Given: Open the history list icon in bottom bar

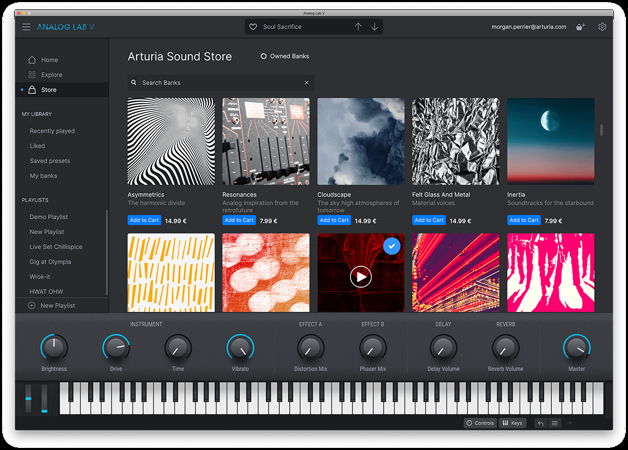Looking at the screenshot, I should [x=555, y=423].
